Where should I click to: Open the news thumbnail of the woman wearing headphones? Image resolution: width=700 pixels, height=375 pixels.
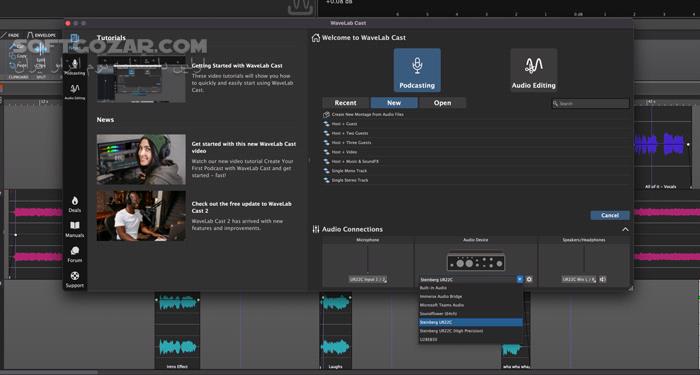141,159
